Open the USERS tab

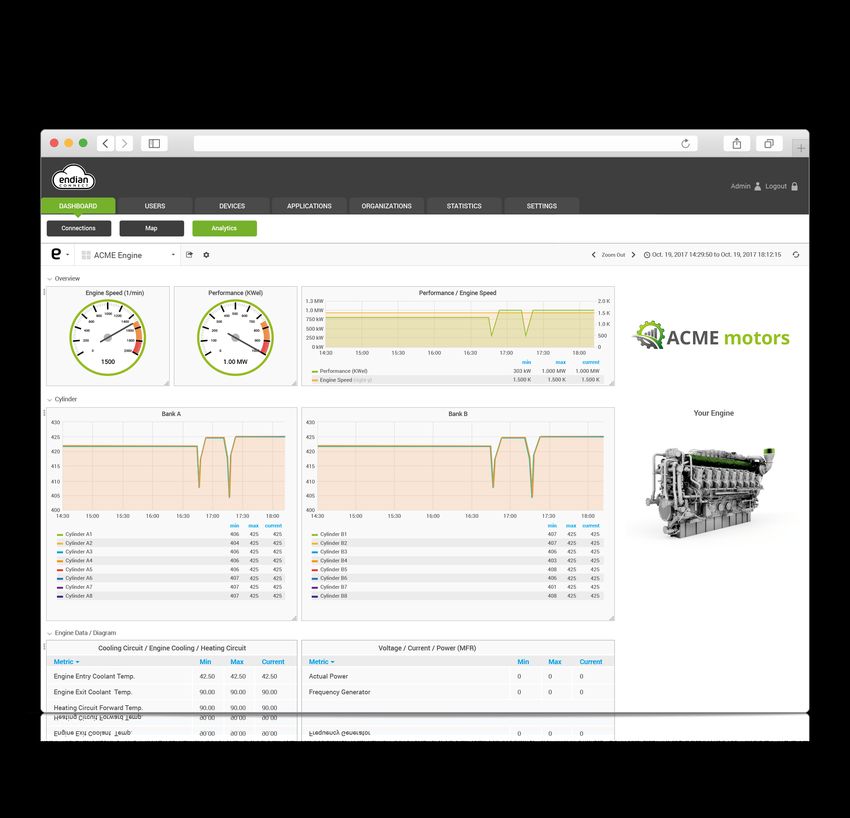pyautogui.click(x=155, y=206)
